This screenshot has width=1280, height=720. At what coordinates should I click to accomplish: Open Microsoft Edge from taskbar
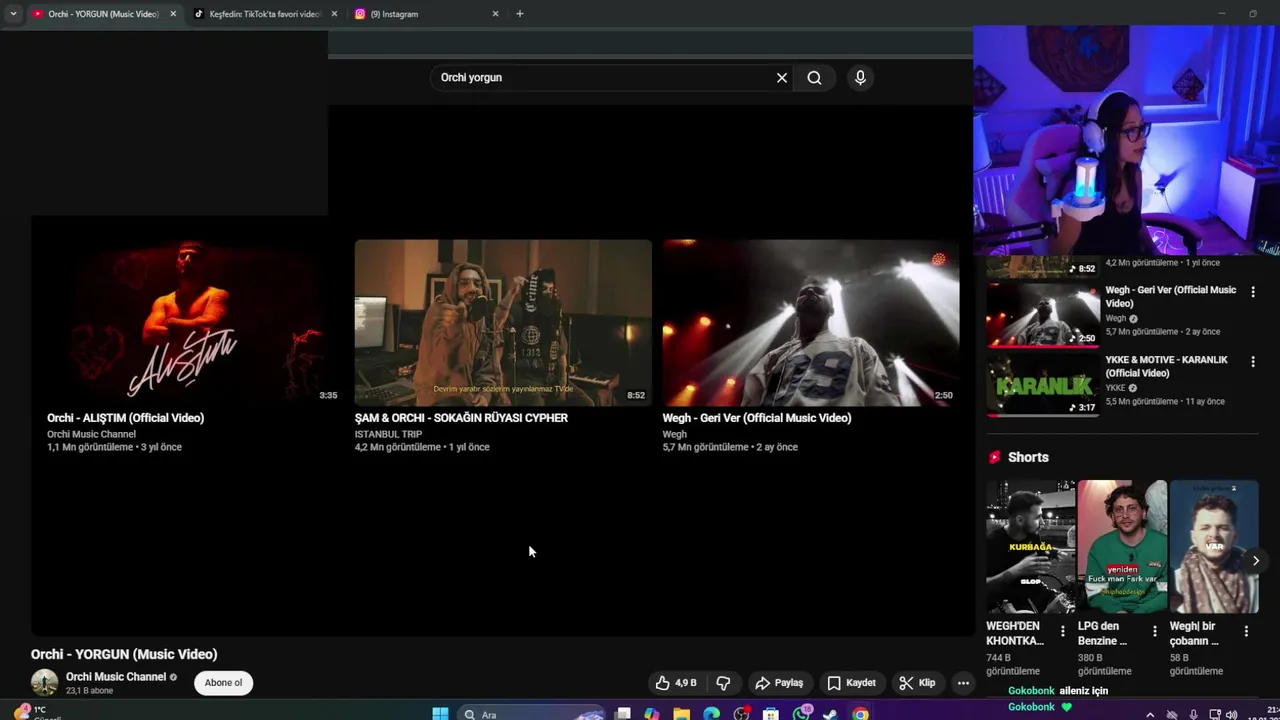(x=711, y=714)
